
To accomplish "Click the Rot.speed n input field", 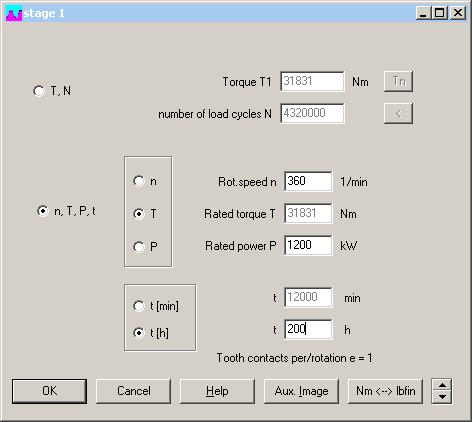I will point(308,181).
